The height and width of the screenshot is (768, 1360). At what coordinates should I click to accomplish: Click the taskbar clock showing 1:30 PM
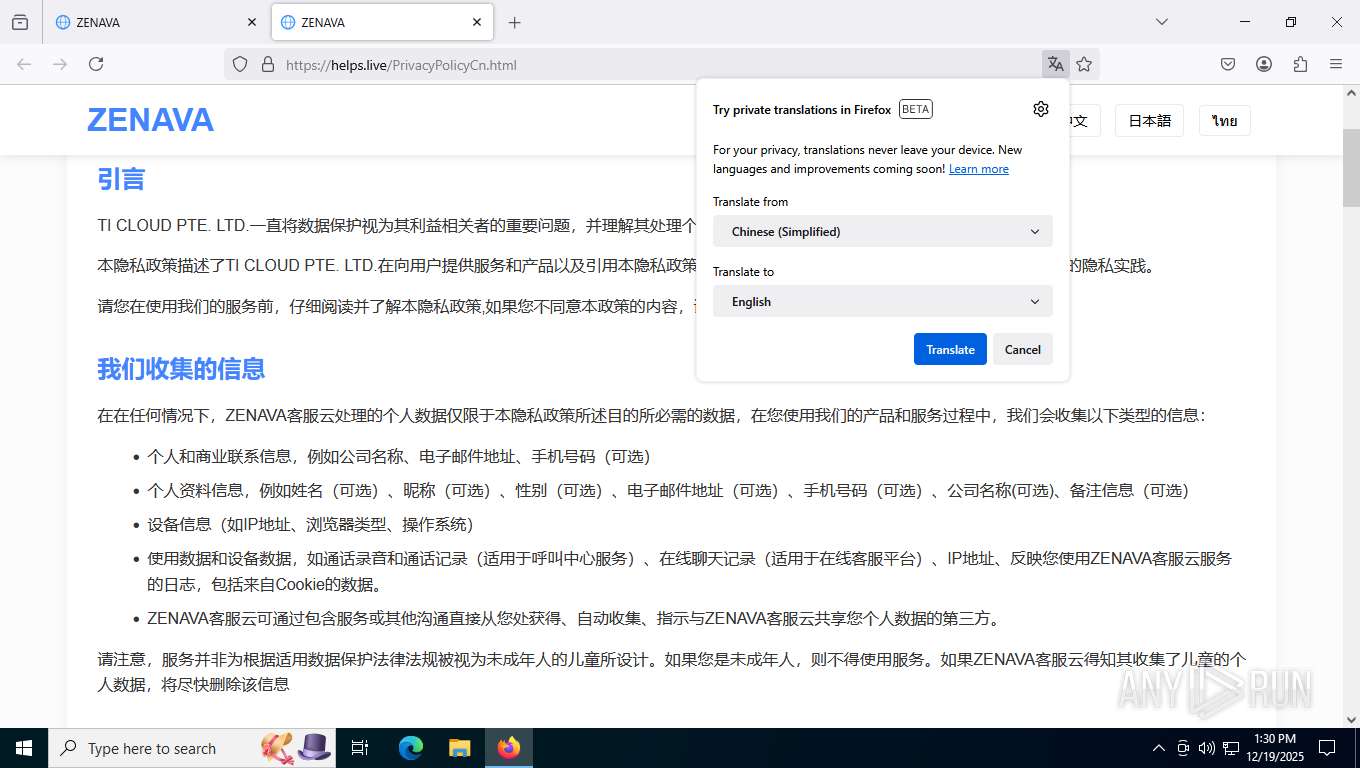click(x=1274, y=748)
